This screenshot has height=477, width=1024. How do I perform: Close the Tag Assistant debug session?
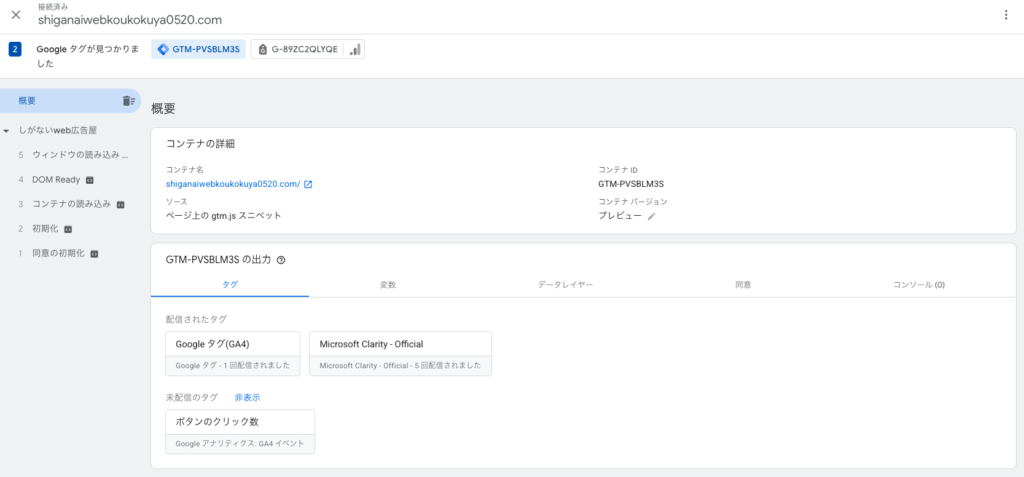[x=16, y=15]
